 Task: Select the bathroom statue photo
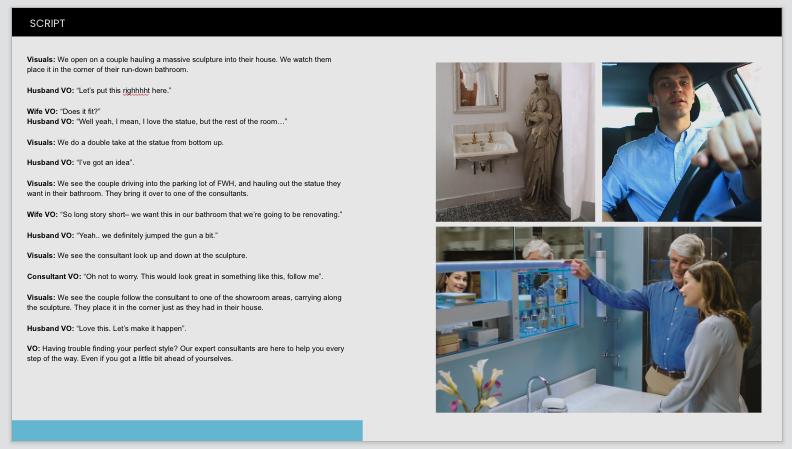515,142
